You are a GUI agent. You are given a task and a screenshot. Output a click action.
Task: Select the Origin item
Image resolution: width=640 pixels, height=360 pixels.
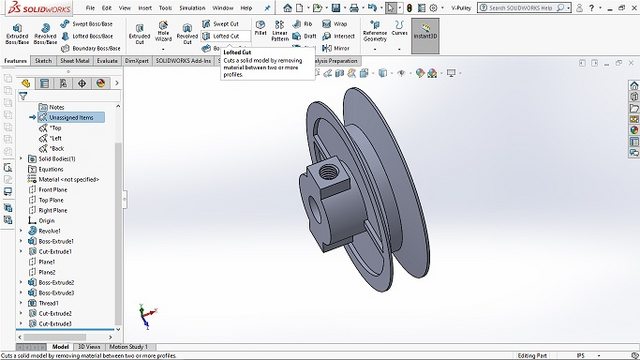(41, 220)
